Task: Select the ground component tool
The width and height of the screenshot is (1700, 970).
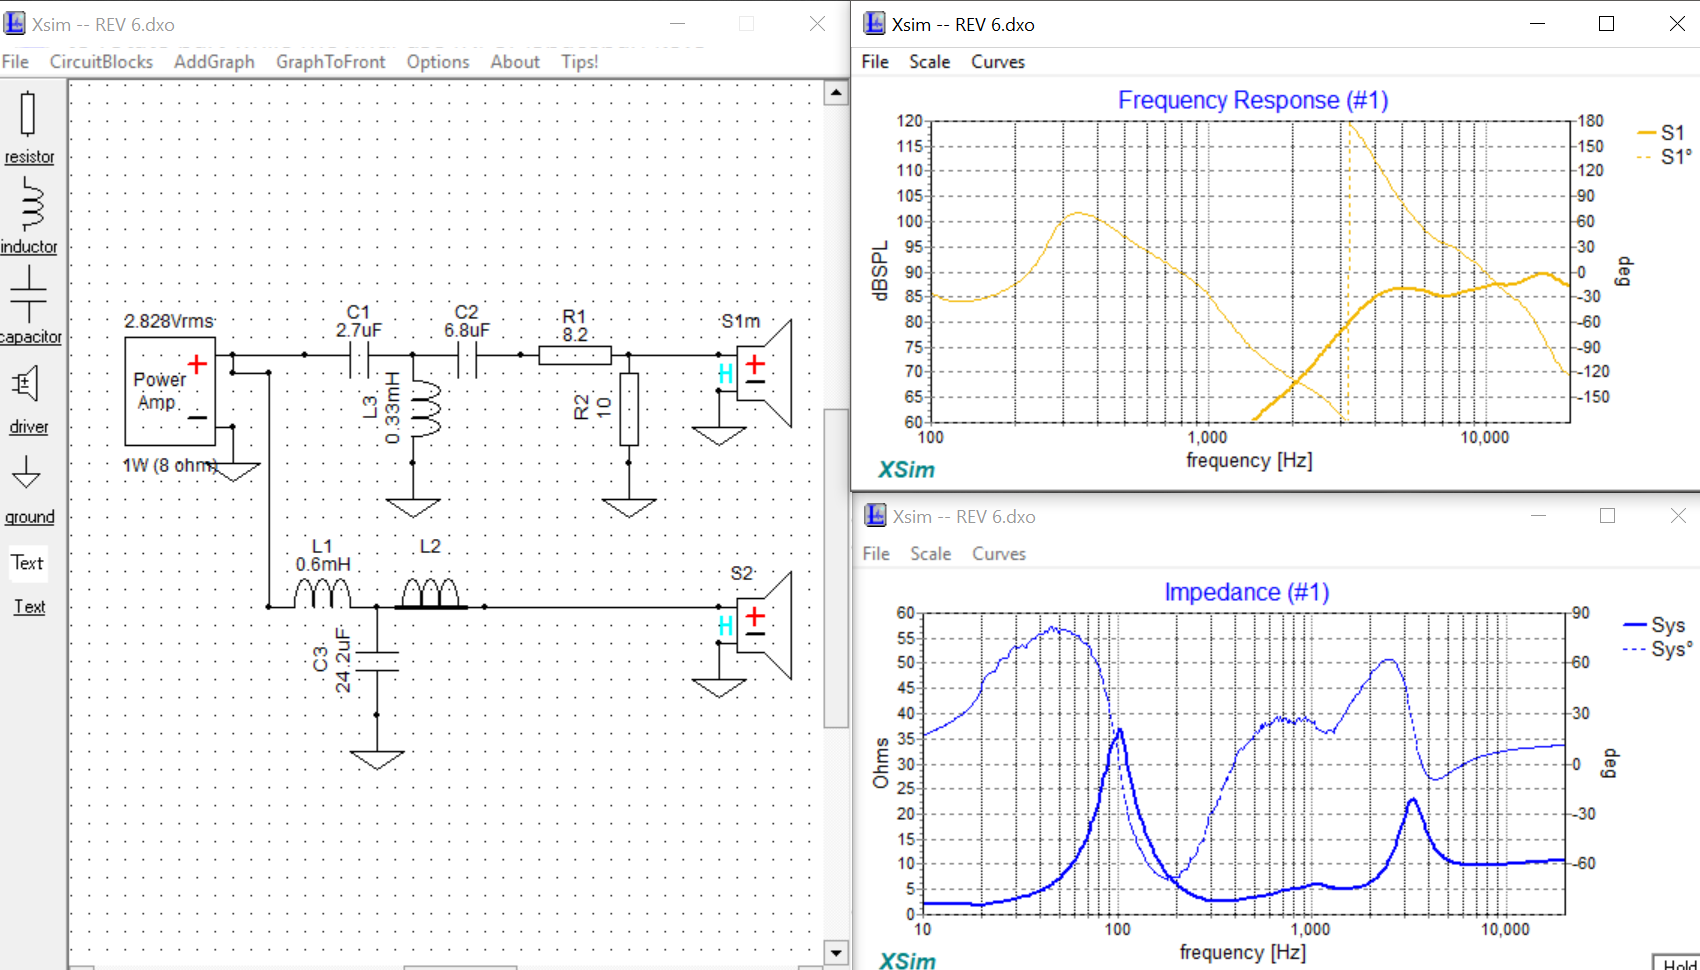Action: tap(29, 490)
